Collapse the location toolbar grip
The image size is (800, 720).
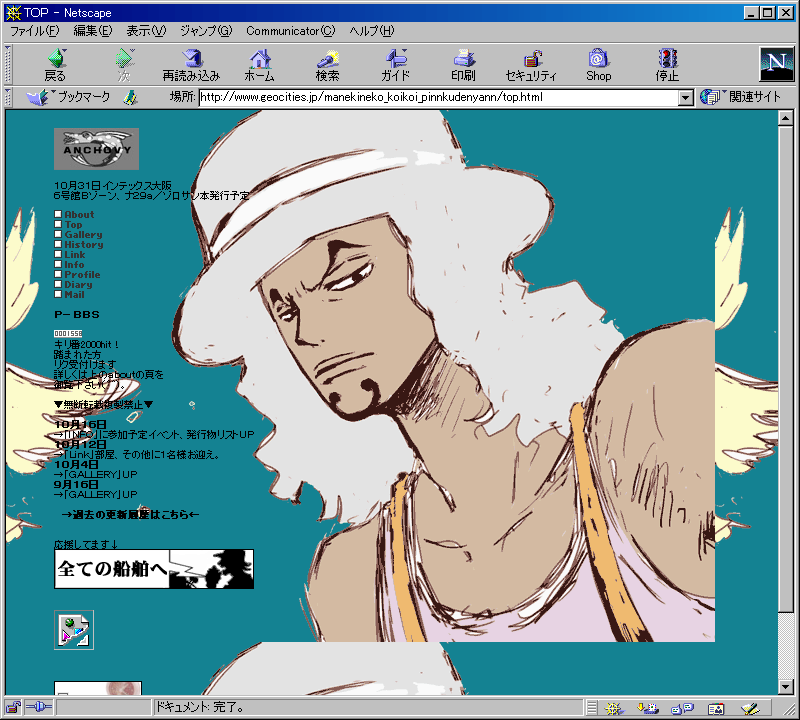click(8, 97)
